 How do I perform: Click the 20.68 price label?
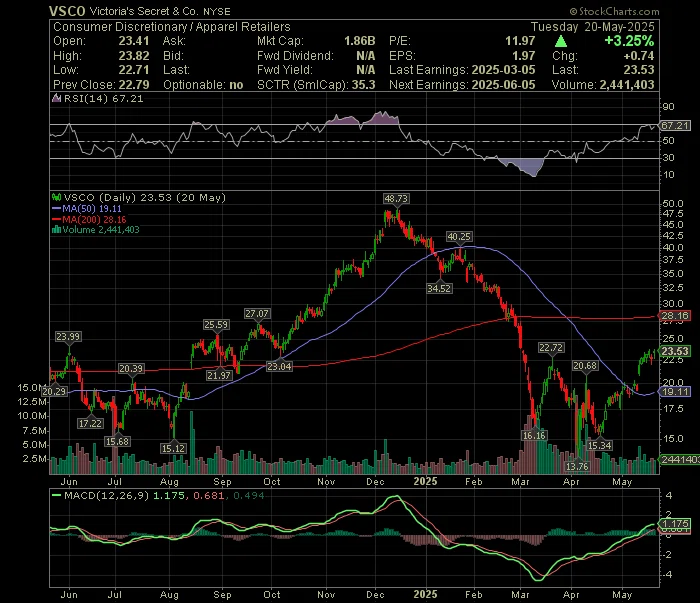pos(585,366)
